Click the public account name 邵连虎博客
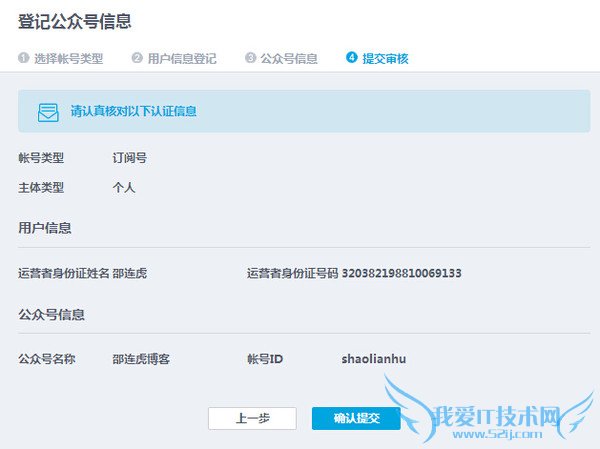600x449 pixels. click(x=141, y=359)
